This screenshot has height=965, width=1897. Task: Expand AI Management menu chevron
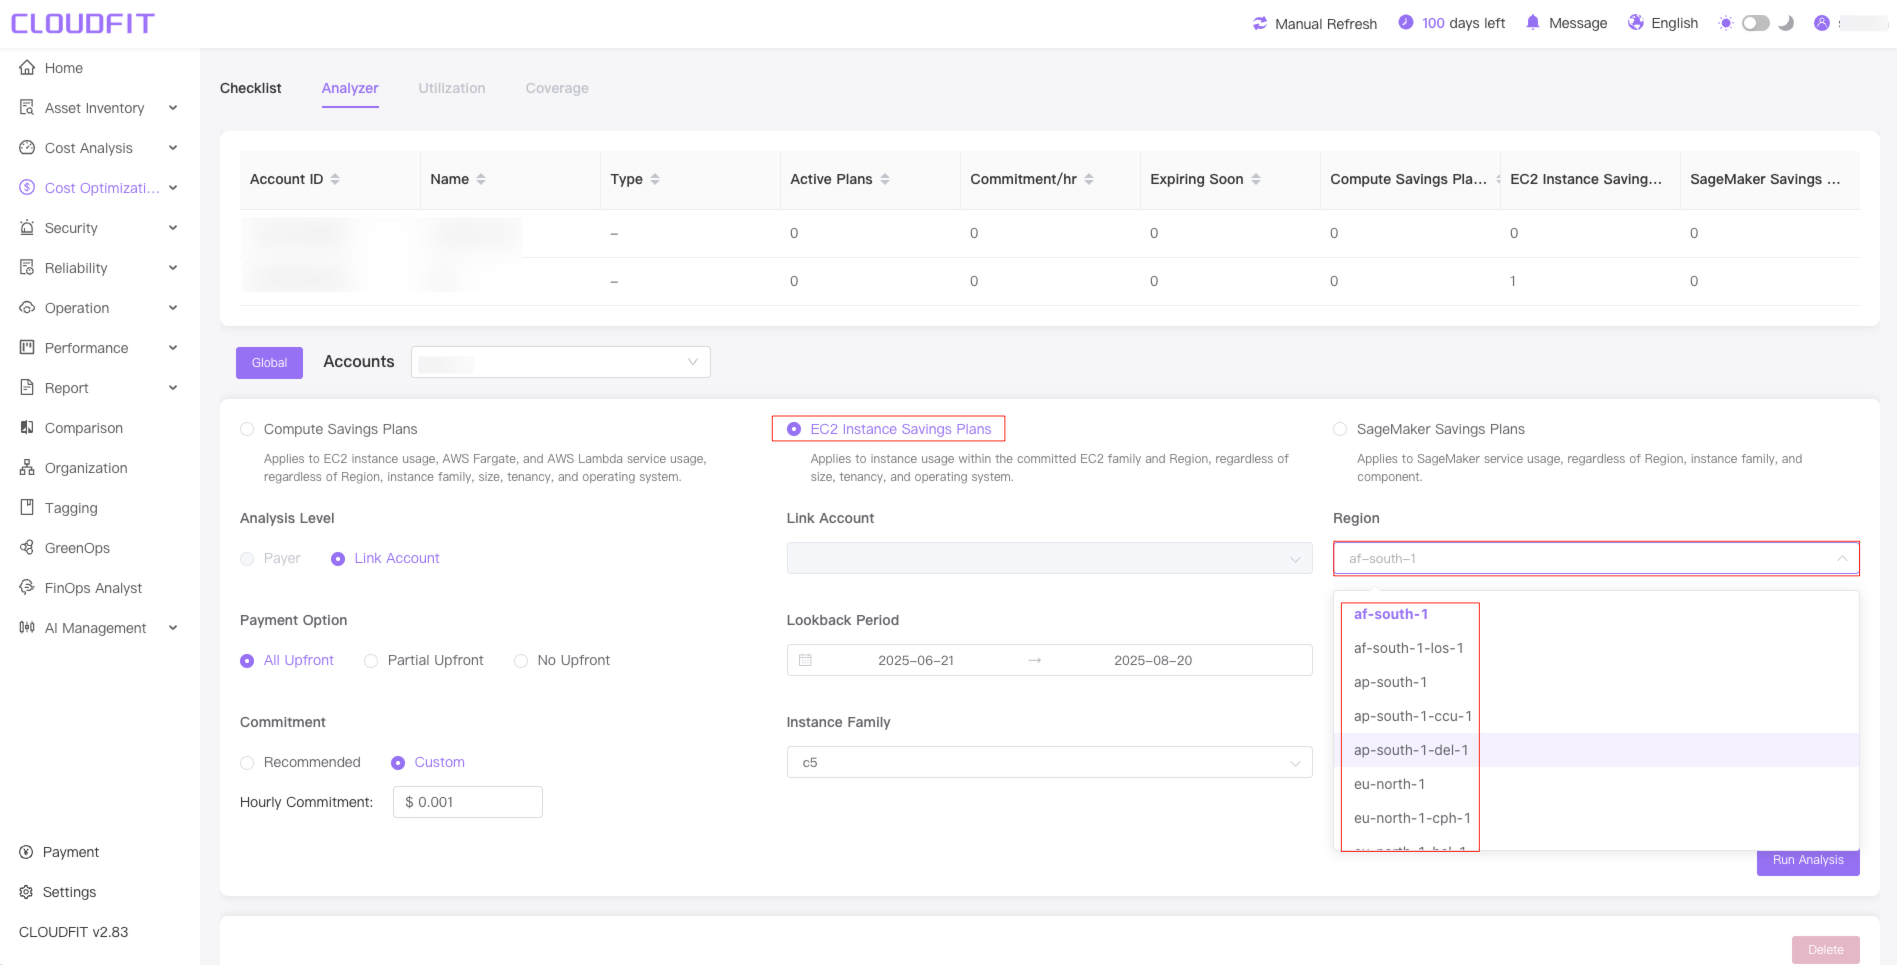click(173, 628)
